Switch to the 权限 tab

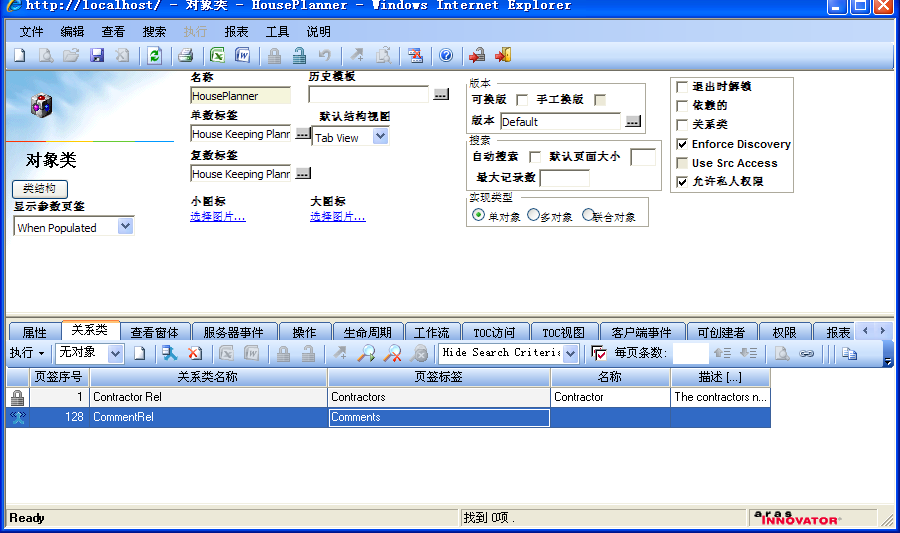tap(785, 332)
